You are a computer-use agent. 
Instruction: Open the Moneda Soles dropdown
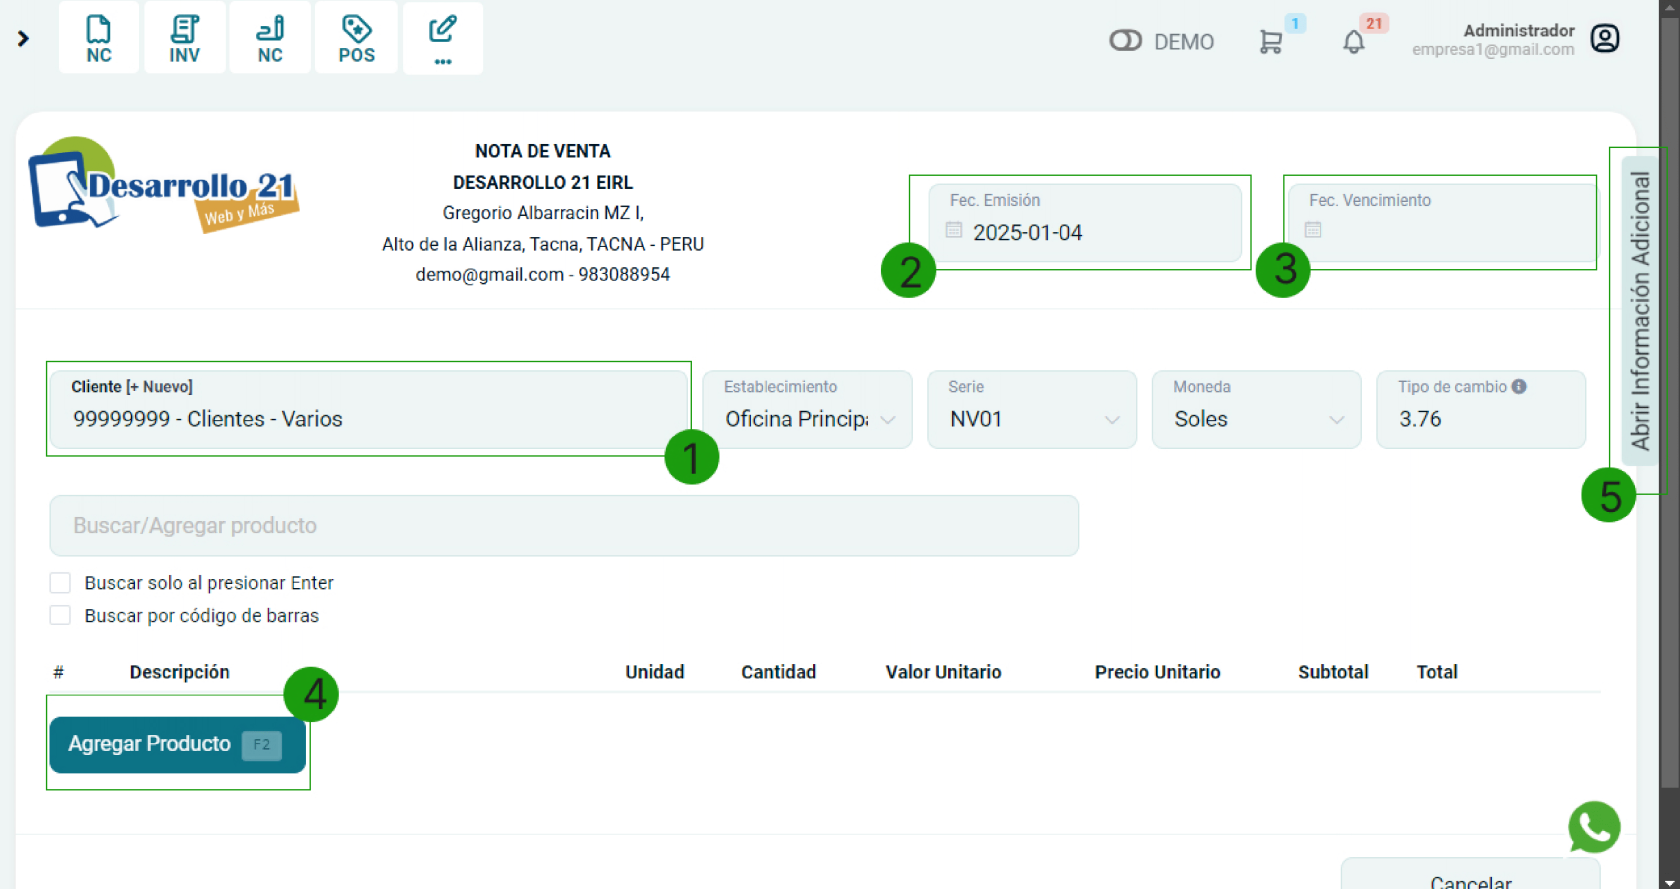pyautogui.click(x=1256, y=419)
